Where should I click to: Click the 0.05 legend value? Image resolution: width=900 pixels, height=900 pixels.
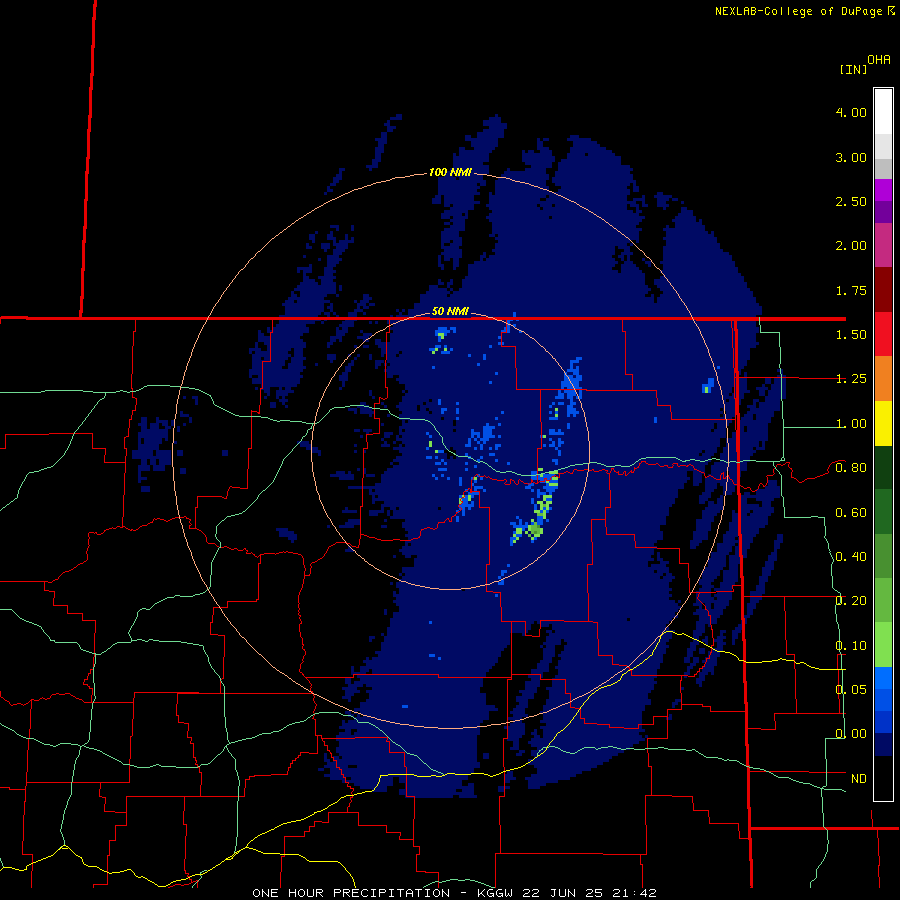851,689
